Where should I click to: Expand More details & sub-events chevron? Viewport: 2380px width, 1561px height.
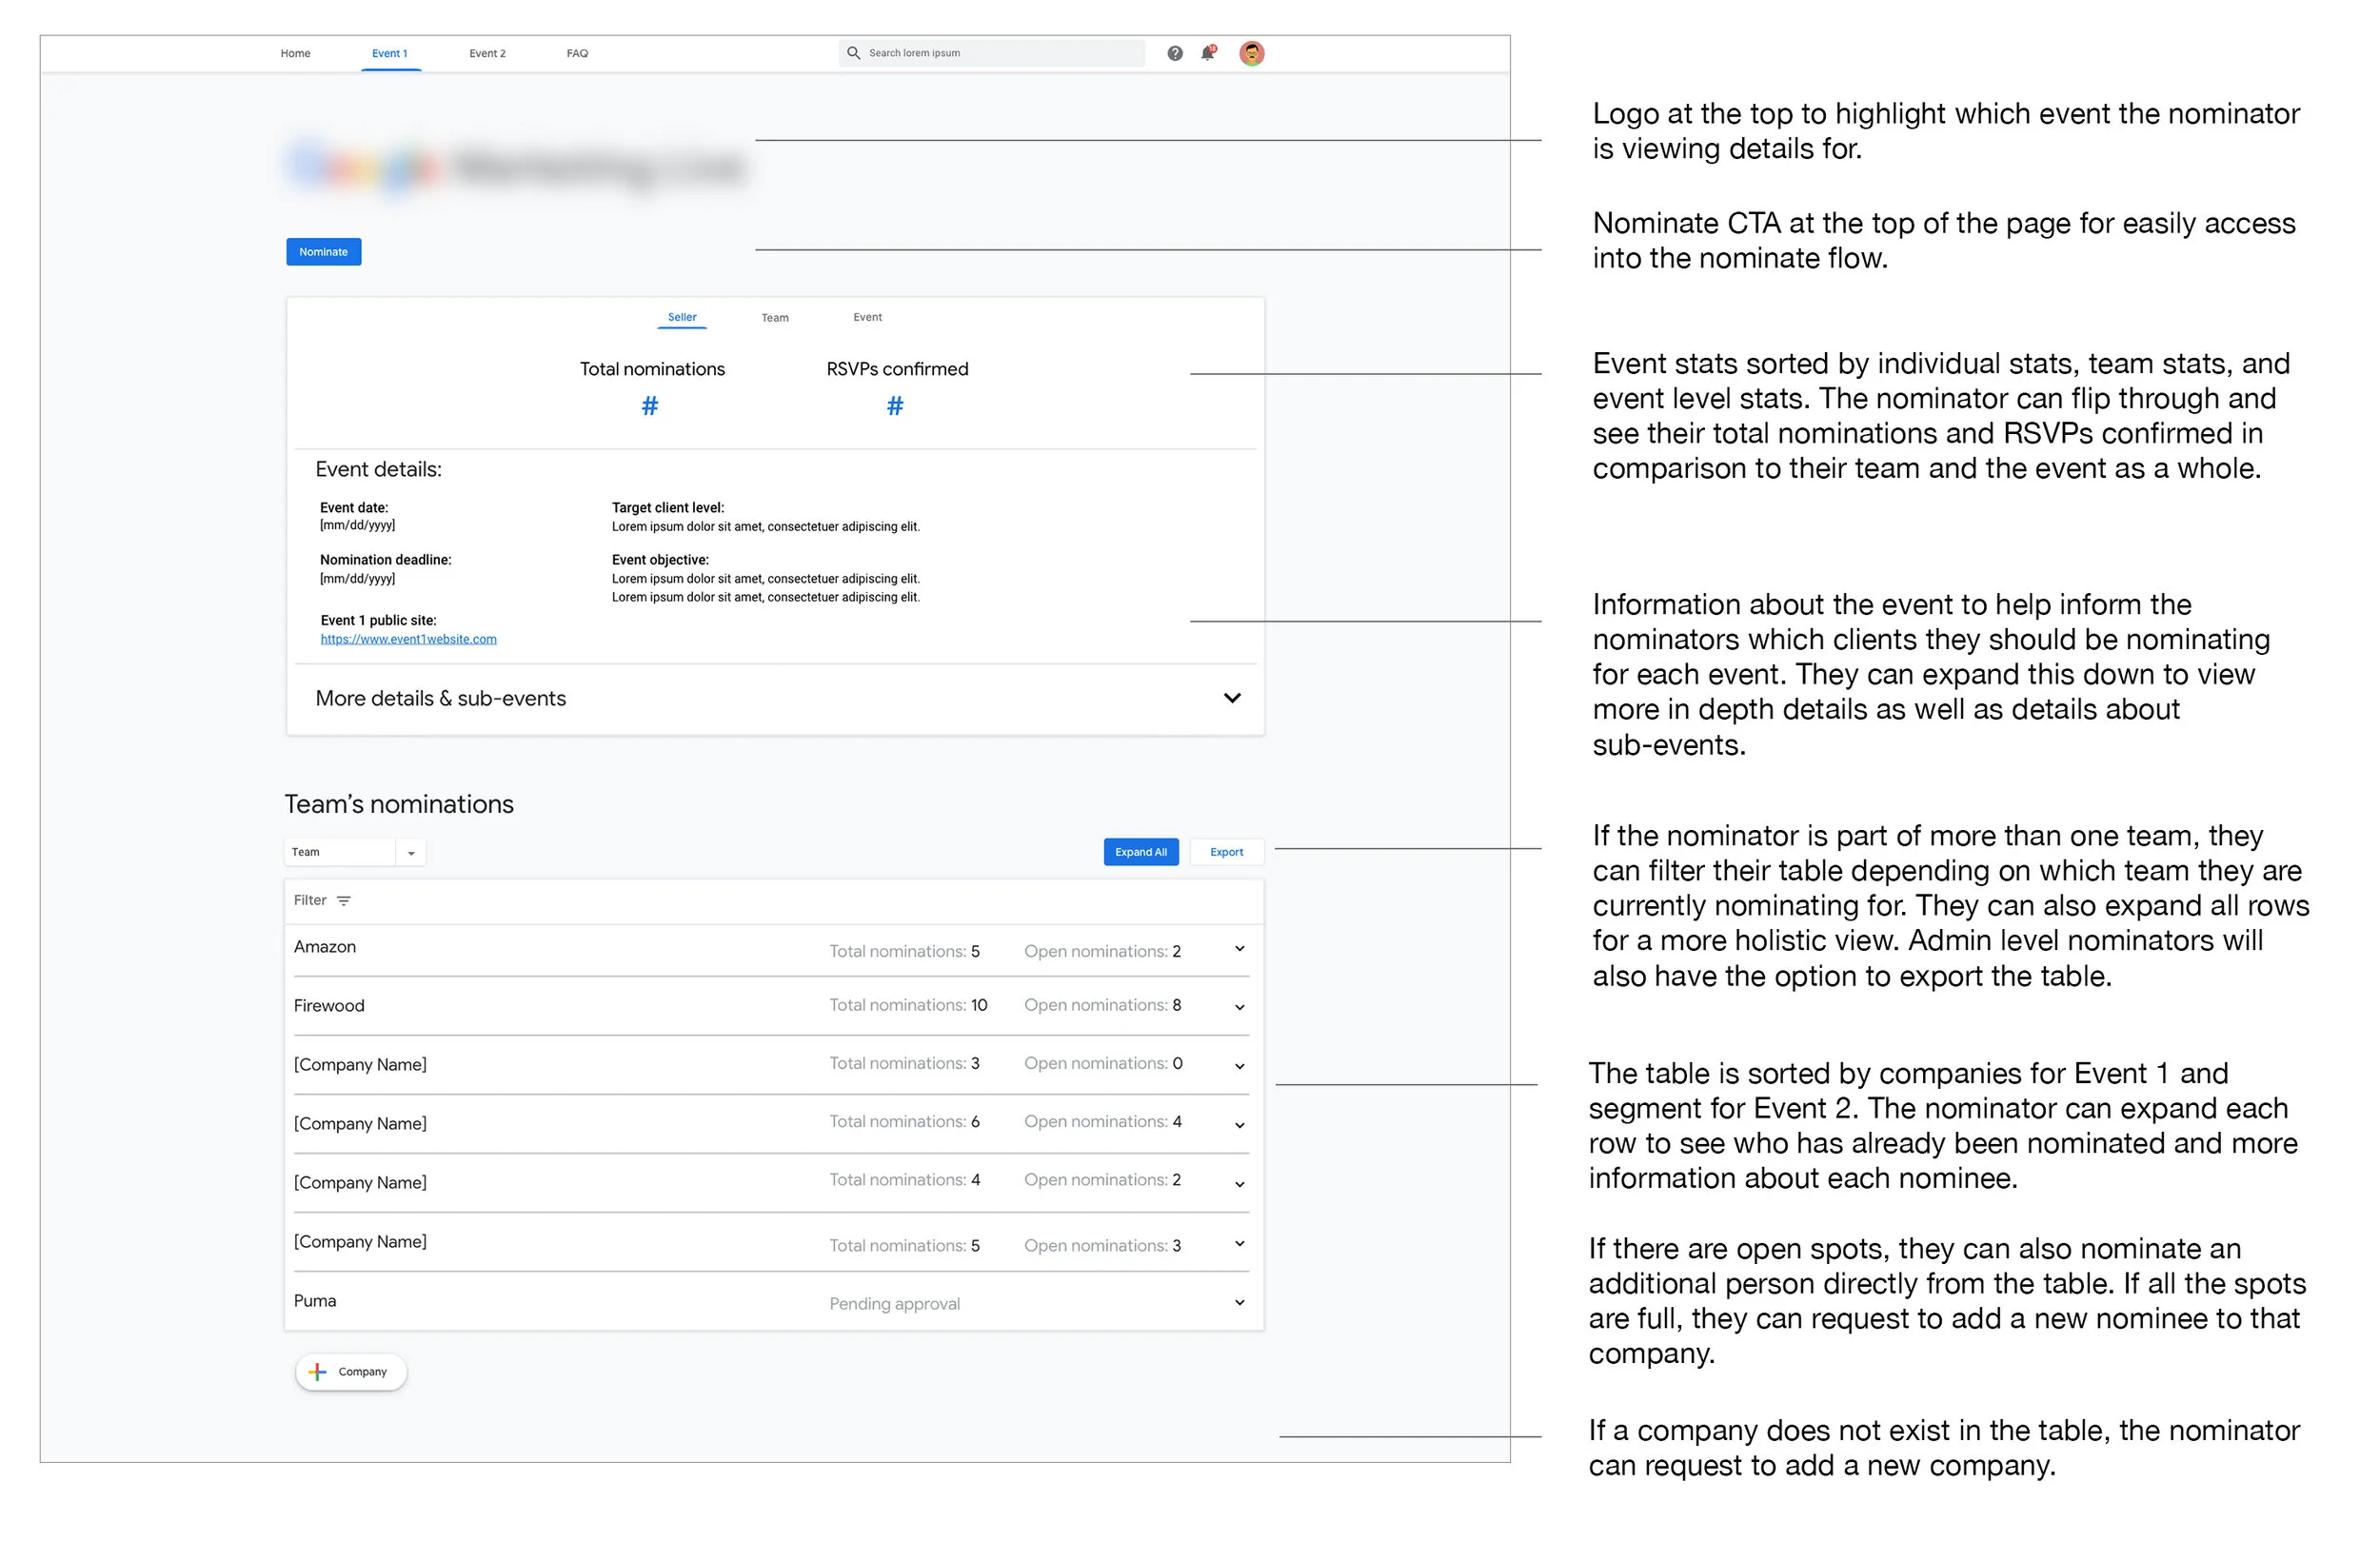[1232, 698]
